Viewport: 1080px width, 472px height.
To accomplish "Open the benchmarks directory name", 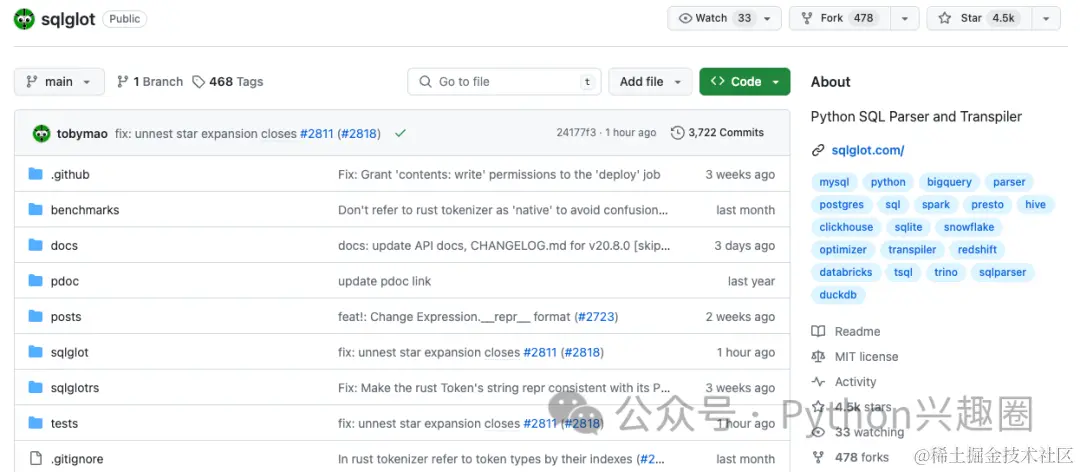I will tap(85, 210).
